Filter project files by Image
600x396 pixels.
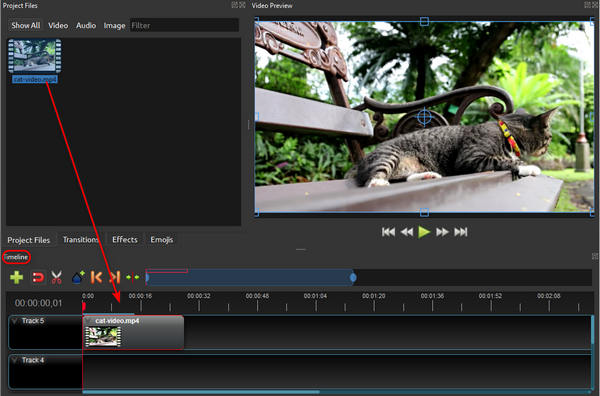click(114, 26)
